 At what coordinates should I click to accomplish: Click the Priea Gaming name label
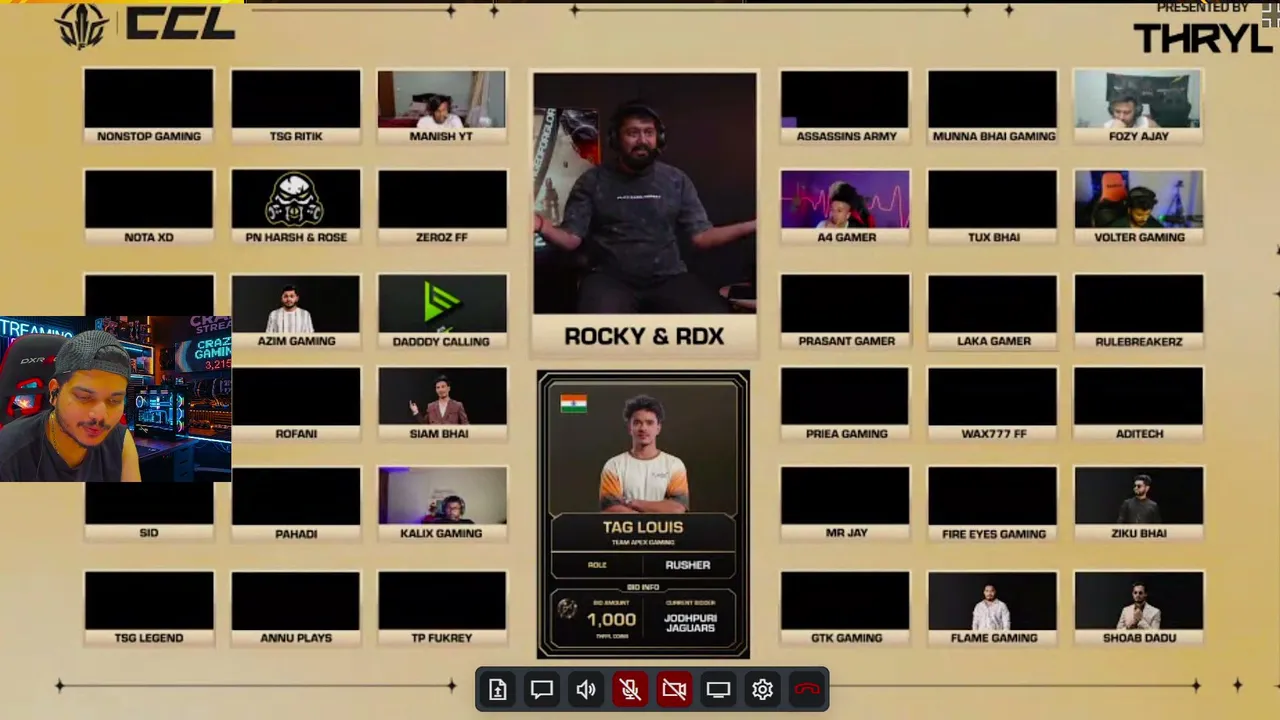click(846, 434)
